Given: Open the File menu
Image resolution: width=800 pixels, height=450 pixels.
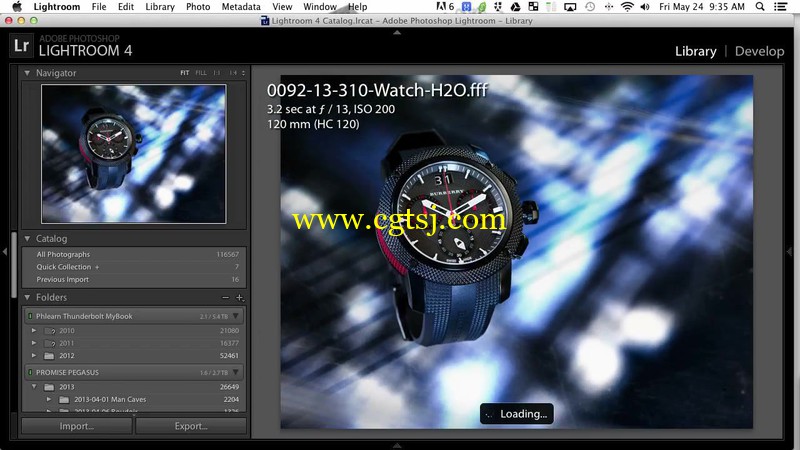Looking at the screenshot, I should tap(99, 7).
